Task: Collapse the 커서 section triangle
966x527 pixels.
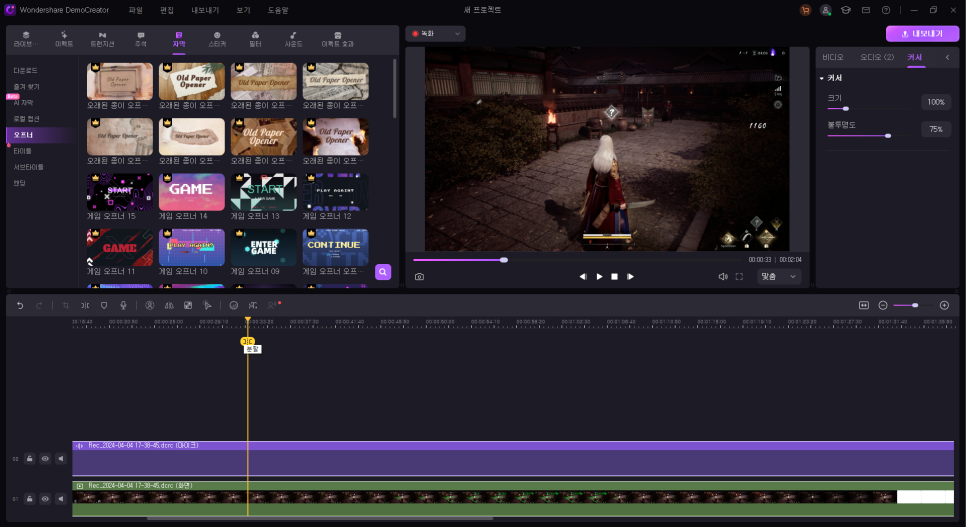Action: click(x=822, y=78)
